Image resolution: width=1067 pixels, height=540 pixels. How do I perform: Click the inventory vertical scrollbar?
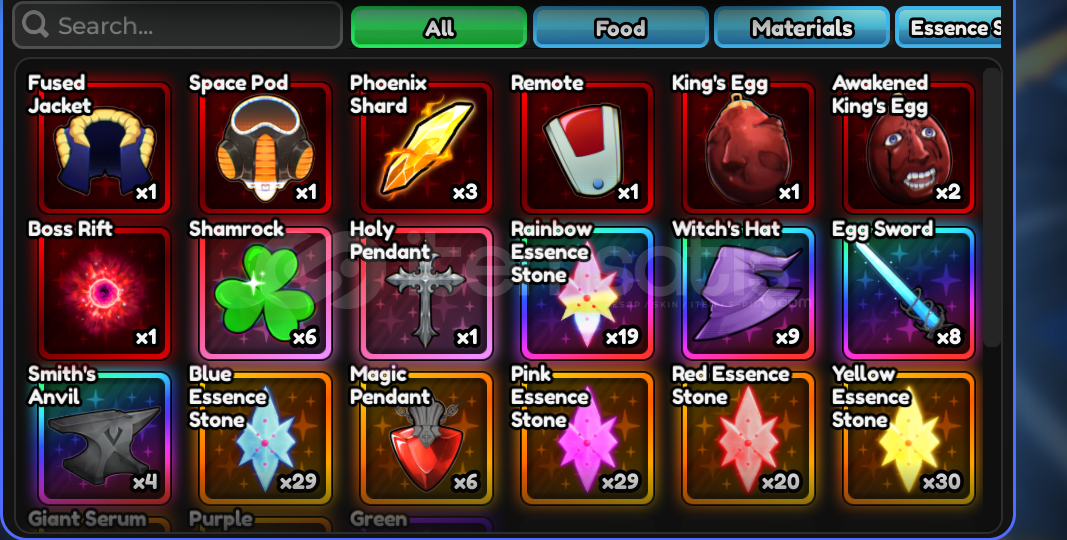point(991,207)
